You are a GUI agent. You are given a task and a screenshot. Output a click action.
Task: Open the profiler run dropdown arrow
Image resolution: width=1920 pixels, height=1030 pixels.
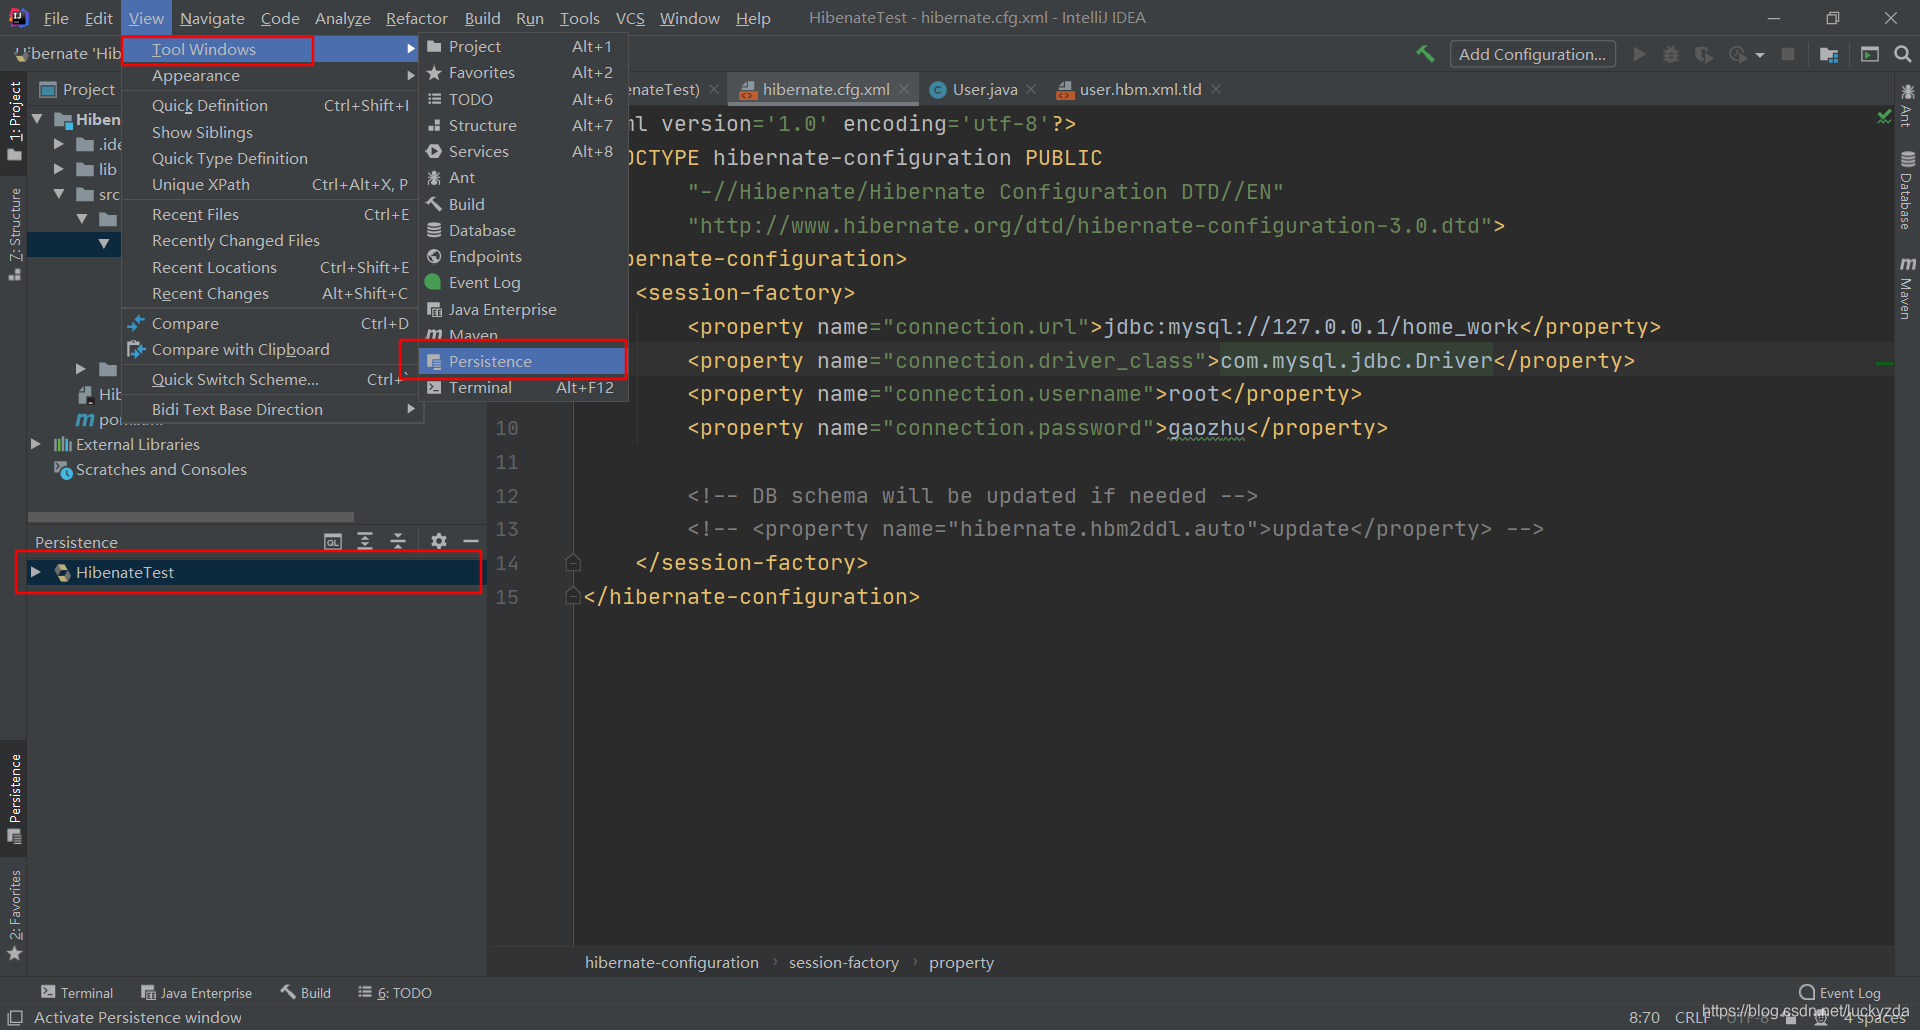[1759, 55]
